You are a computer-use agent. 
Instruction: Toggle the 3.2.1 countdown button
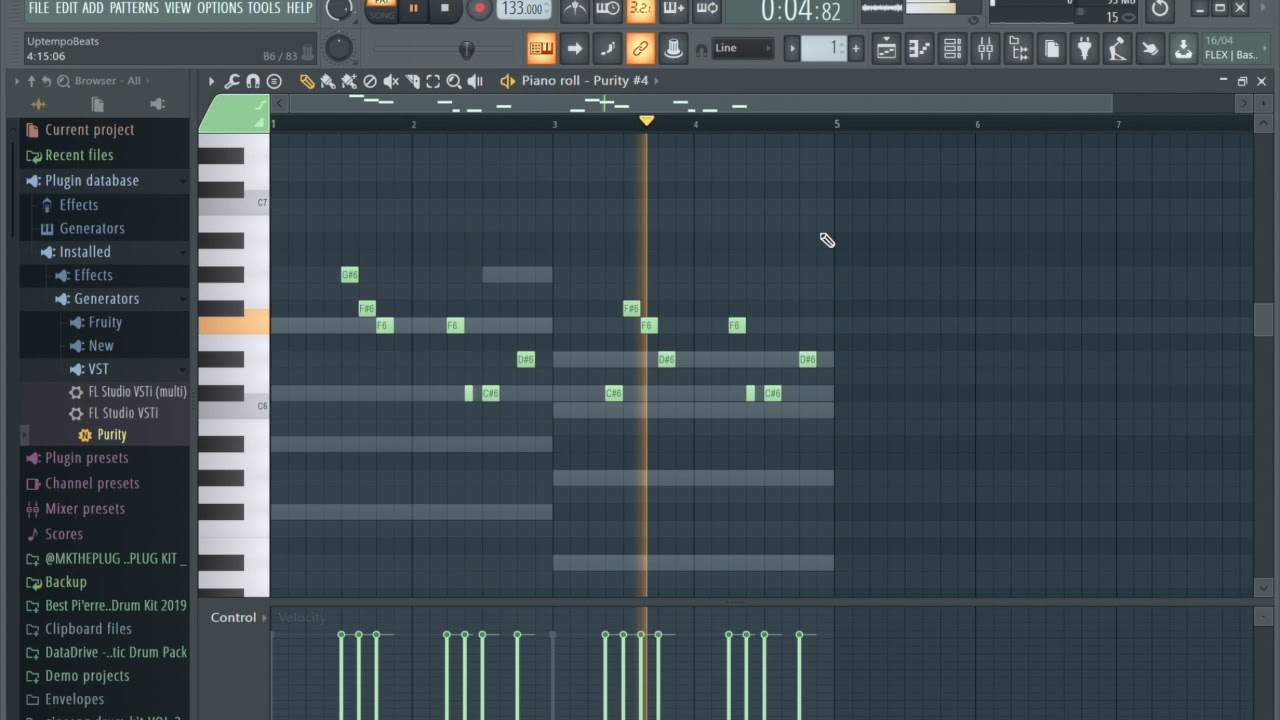click(x=641, y=9)
